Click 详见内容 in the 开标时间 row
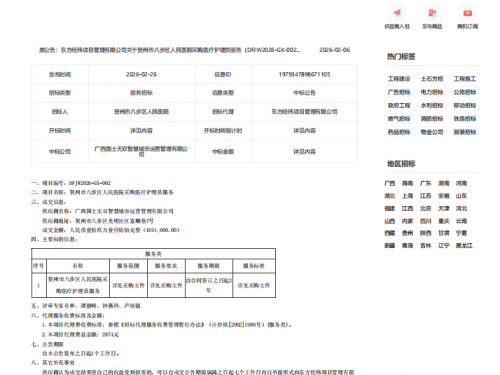The height and width of the screenshot is (375, 500). 141,131
